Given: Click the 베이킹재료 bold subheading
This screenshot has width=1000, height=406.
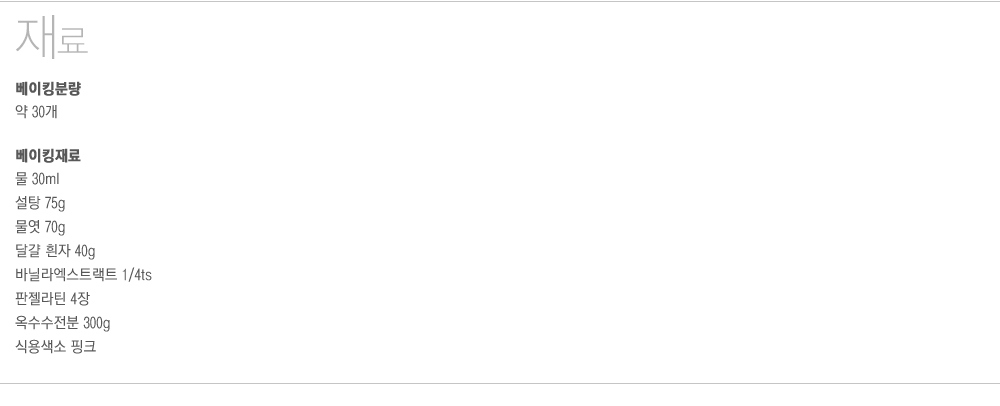Looking at the screenshot, I should [x=48, y=156].
